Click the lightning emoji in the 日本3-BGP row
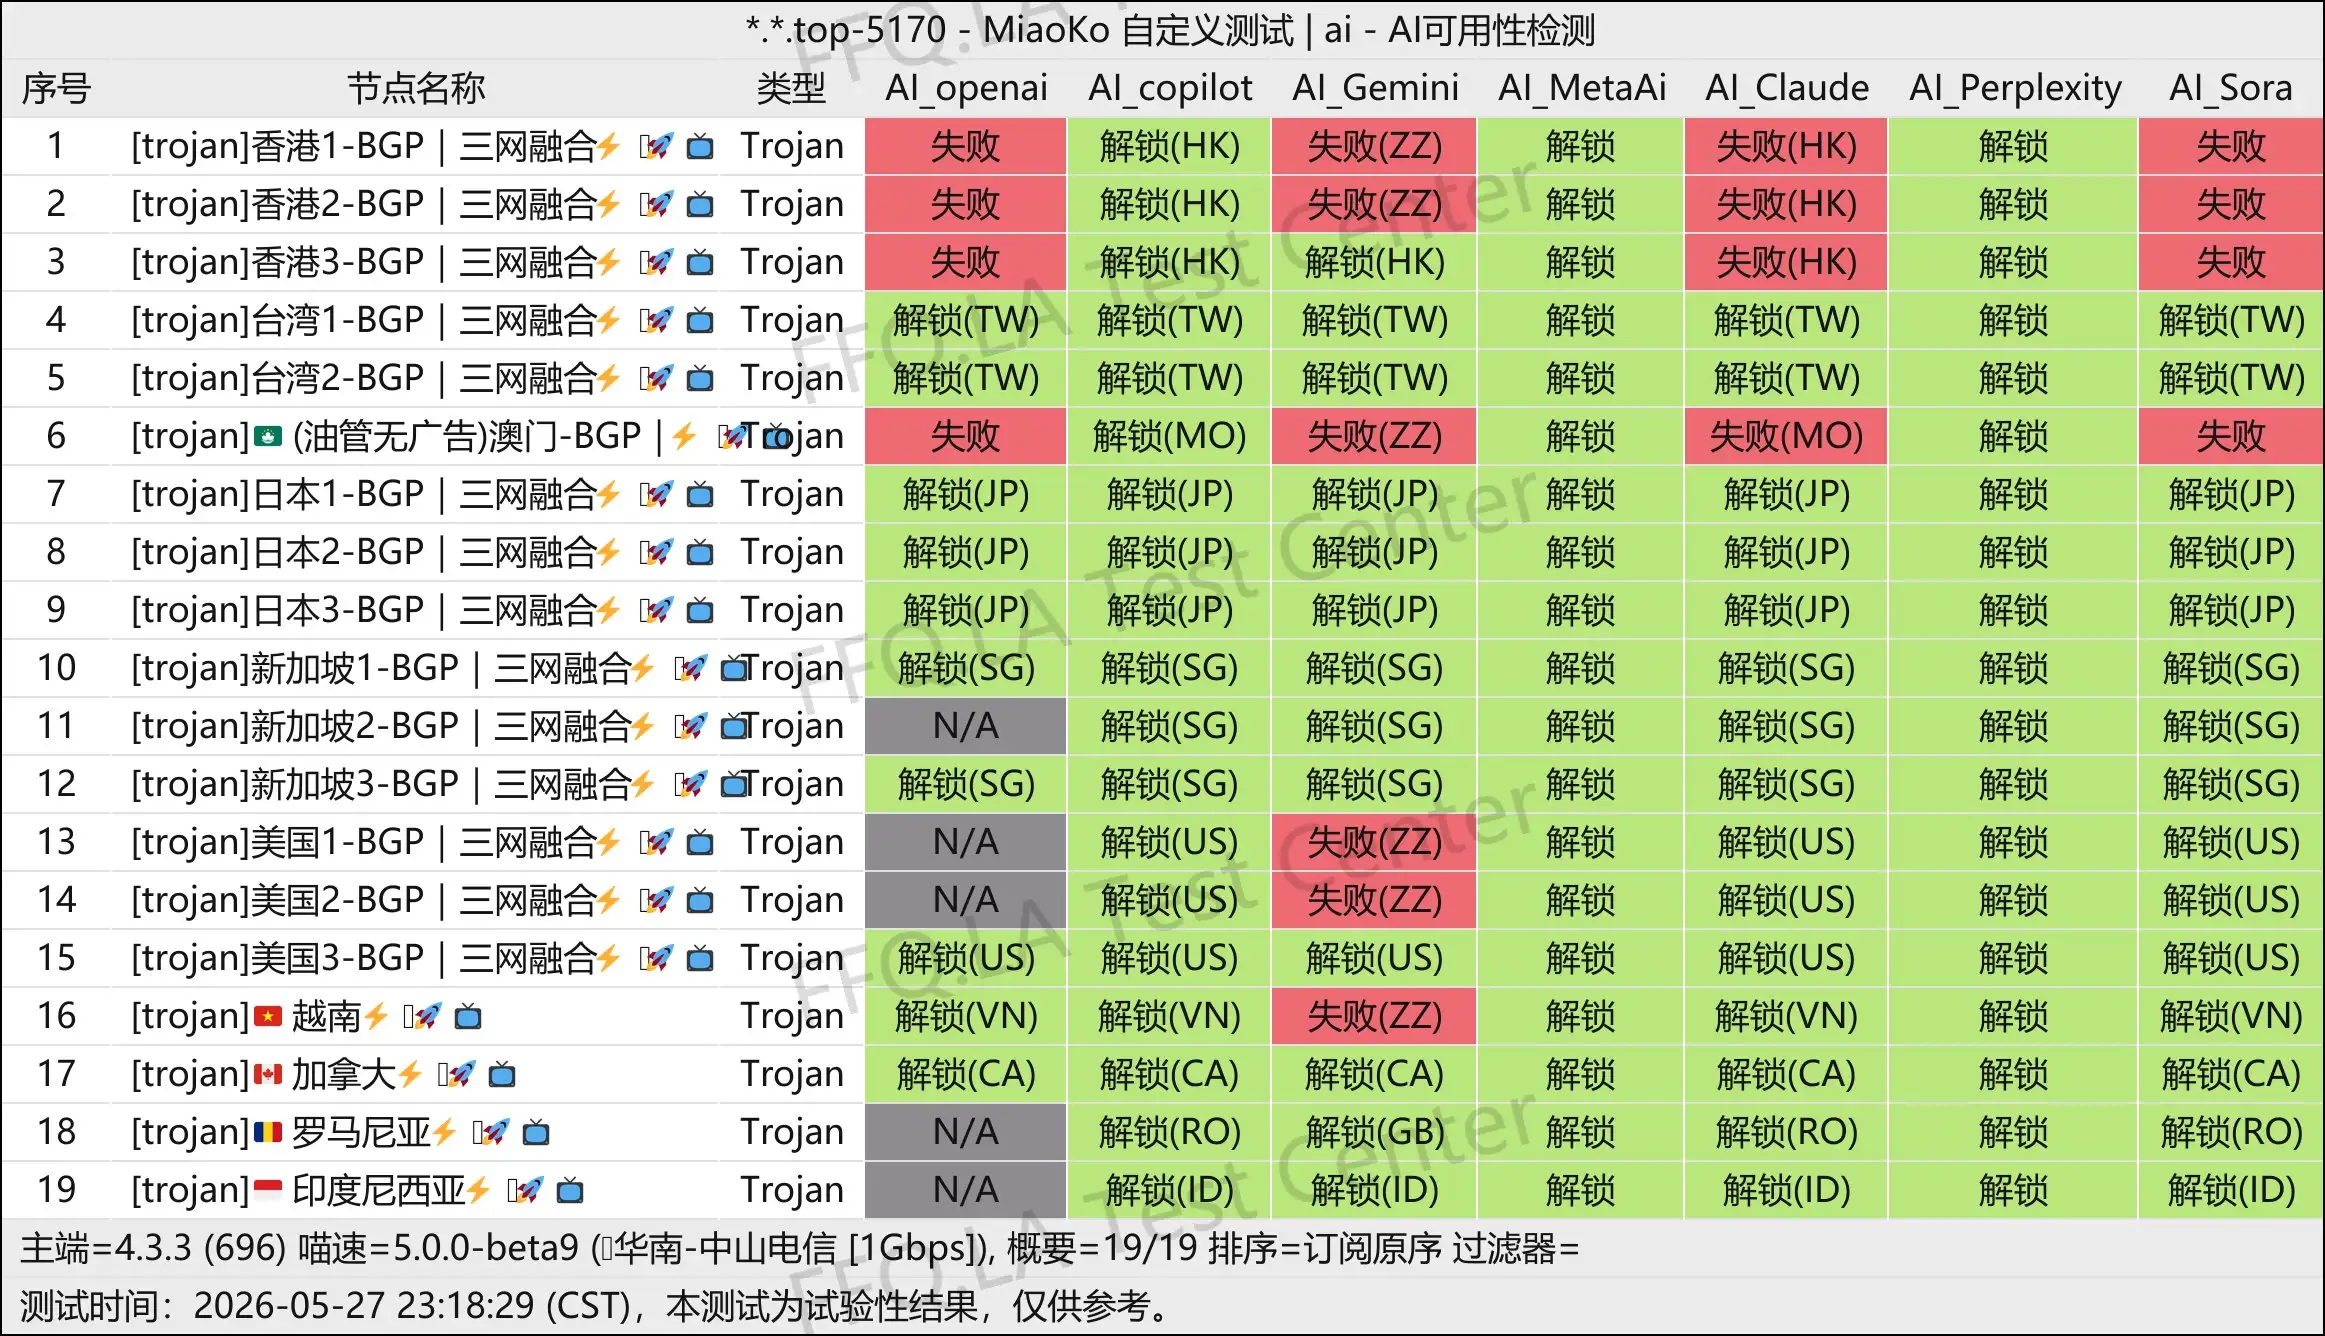Image resolution: width=2325 pixels, height=1336 pixels. pos(608,611)
